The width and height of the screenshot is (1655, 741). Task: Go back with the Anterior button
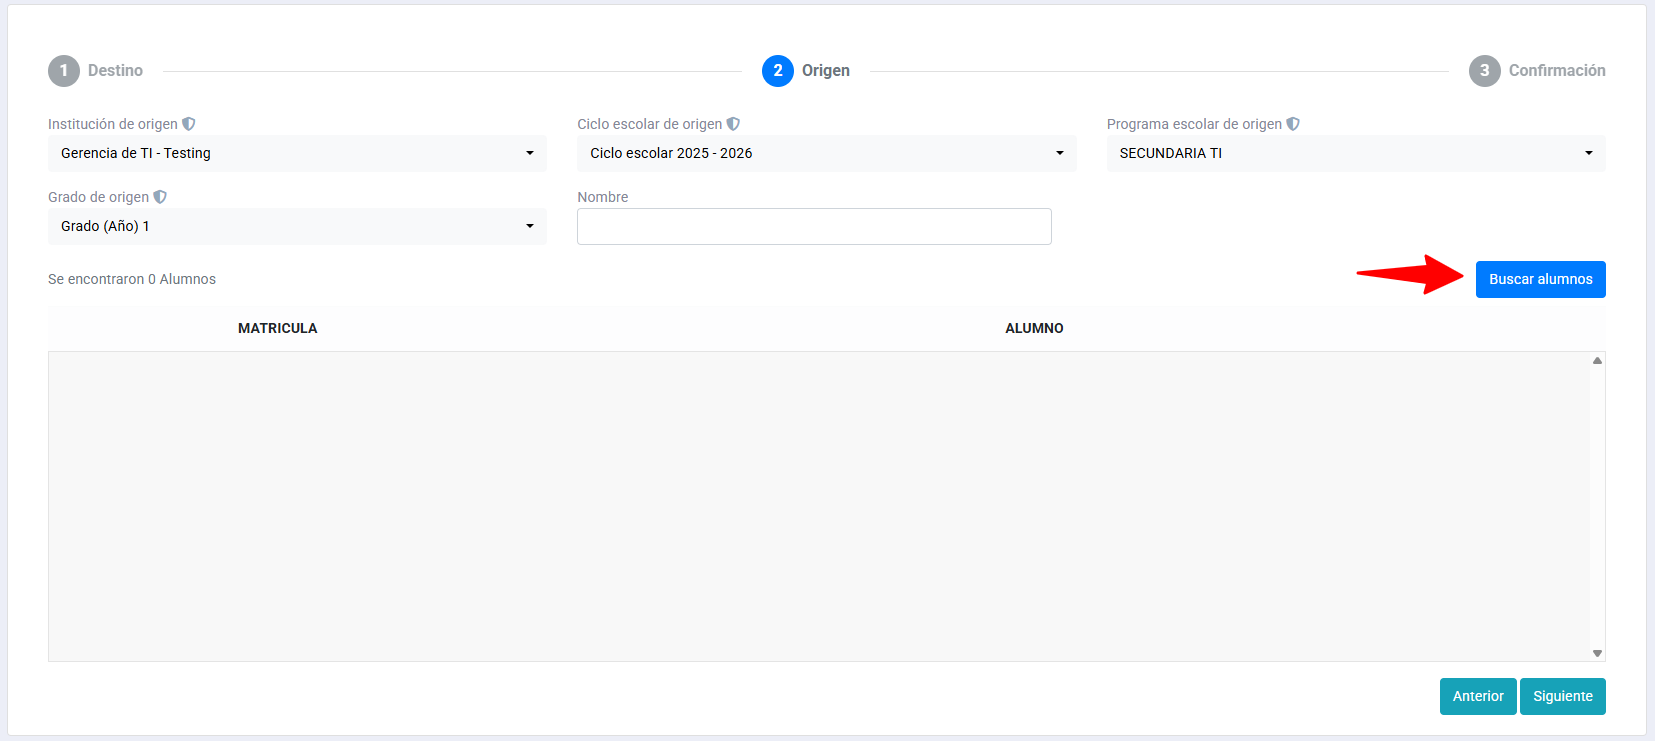(1477, 696)
